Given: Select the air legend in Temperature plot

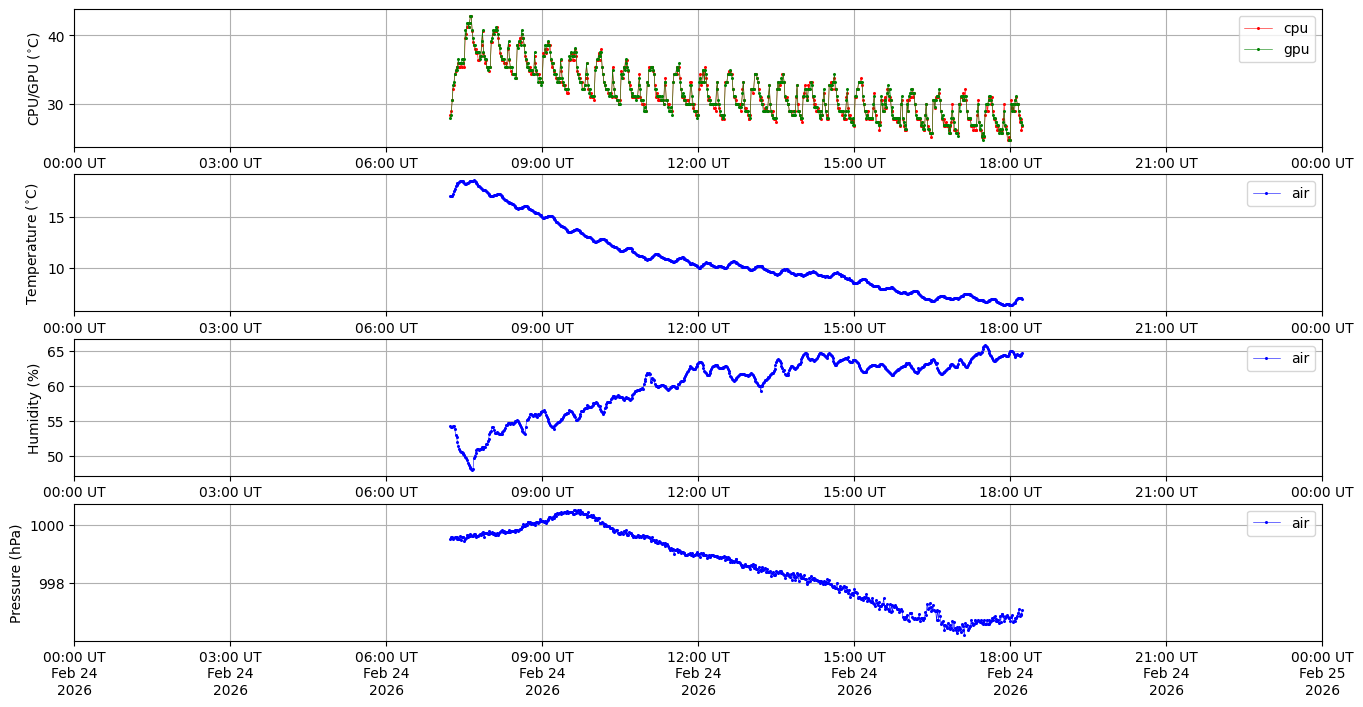Looking at the screenshot, I should tap(1281, 194).
